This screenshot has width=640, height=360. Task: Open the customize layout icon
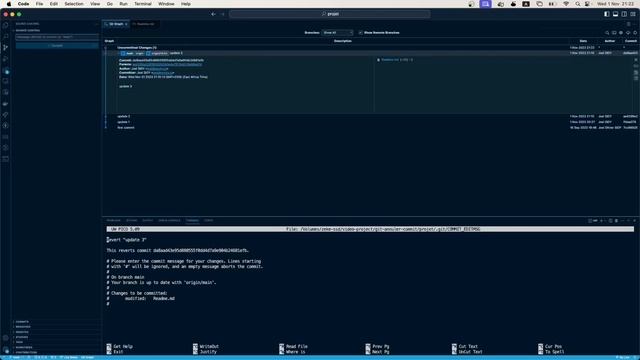coord(633,14)
